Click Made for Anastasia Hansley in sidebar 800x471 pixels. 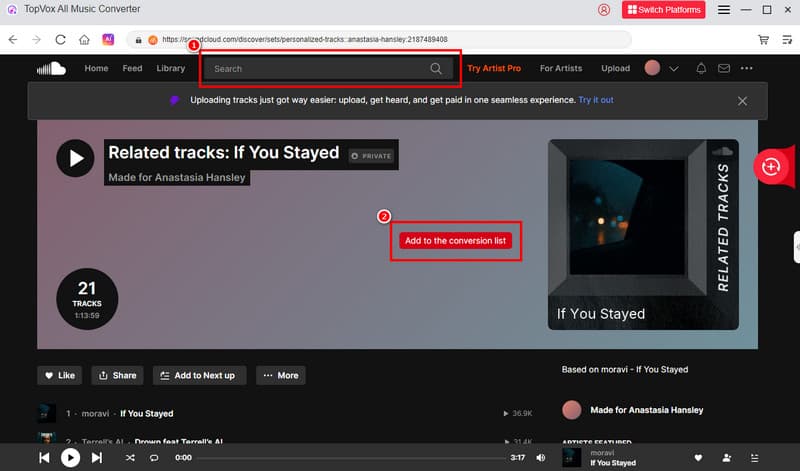(x=646, y=410)
